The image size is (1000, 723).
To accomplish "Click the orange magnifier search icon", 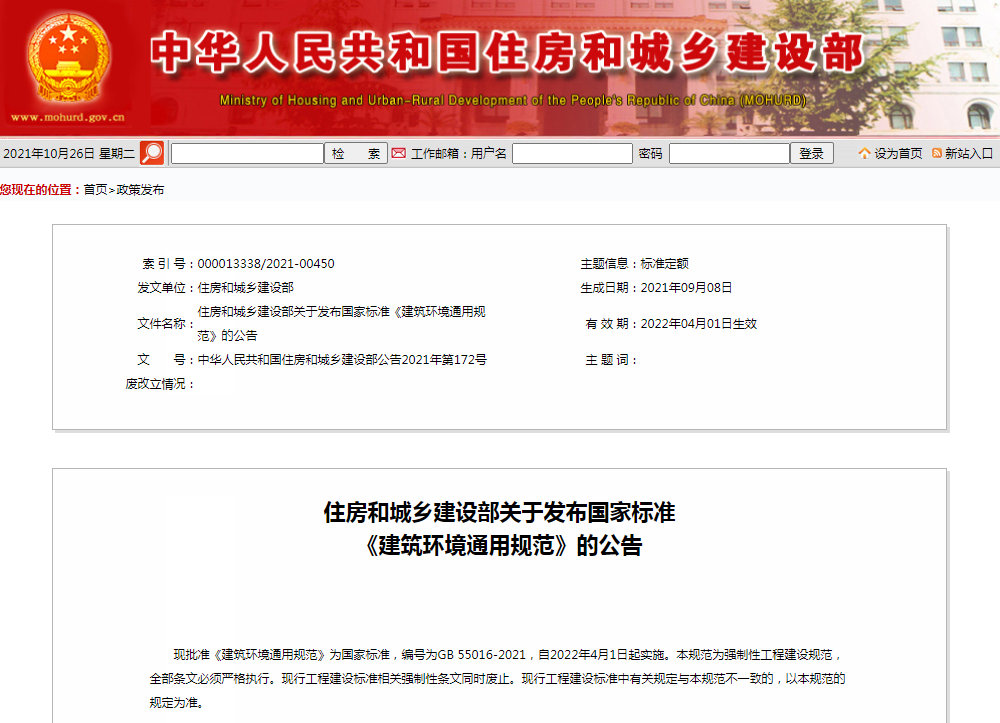I will (x=152, y=153).
